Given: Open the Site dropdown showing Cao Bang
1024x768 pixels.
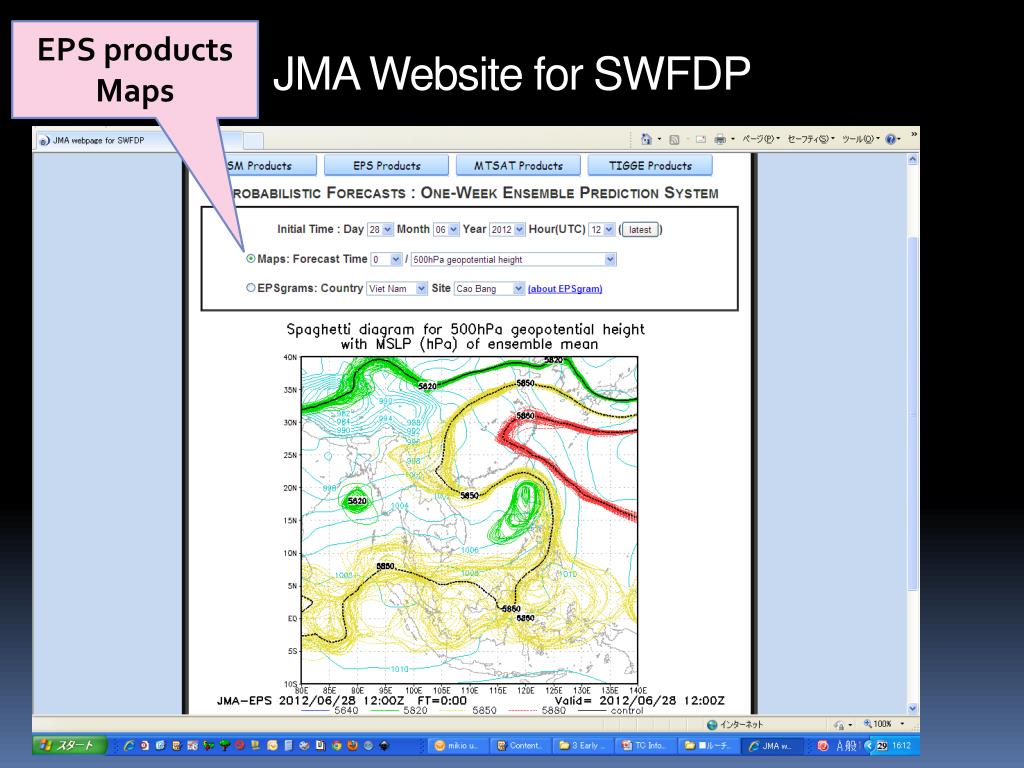Looking at the screenshot, I should pos(489,288).
